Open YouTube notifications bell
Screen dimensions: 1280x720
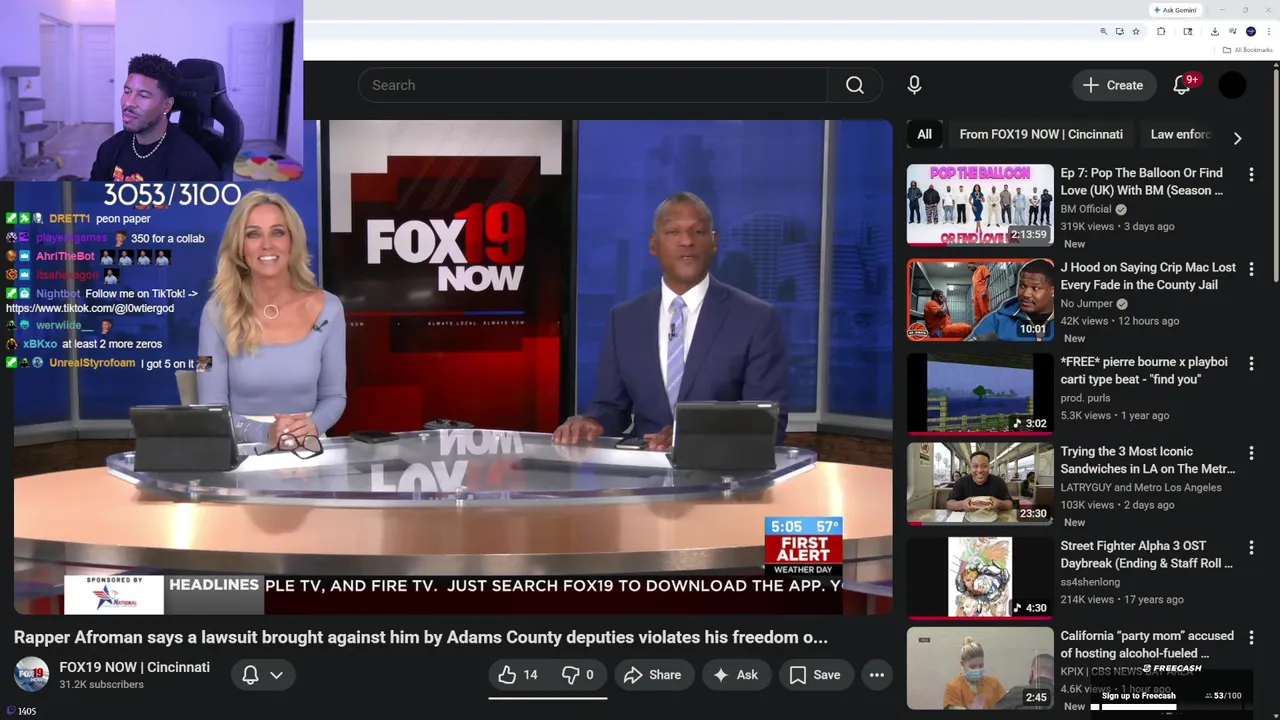point(1182,85)
